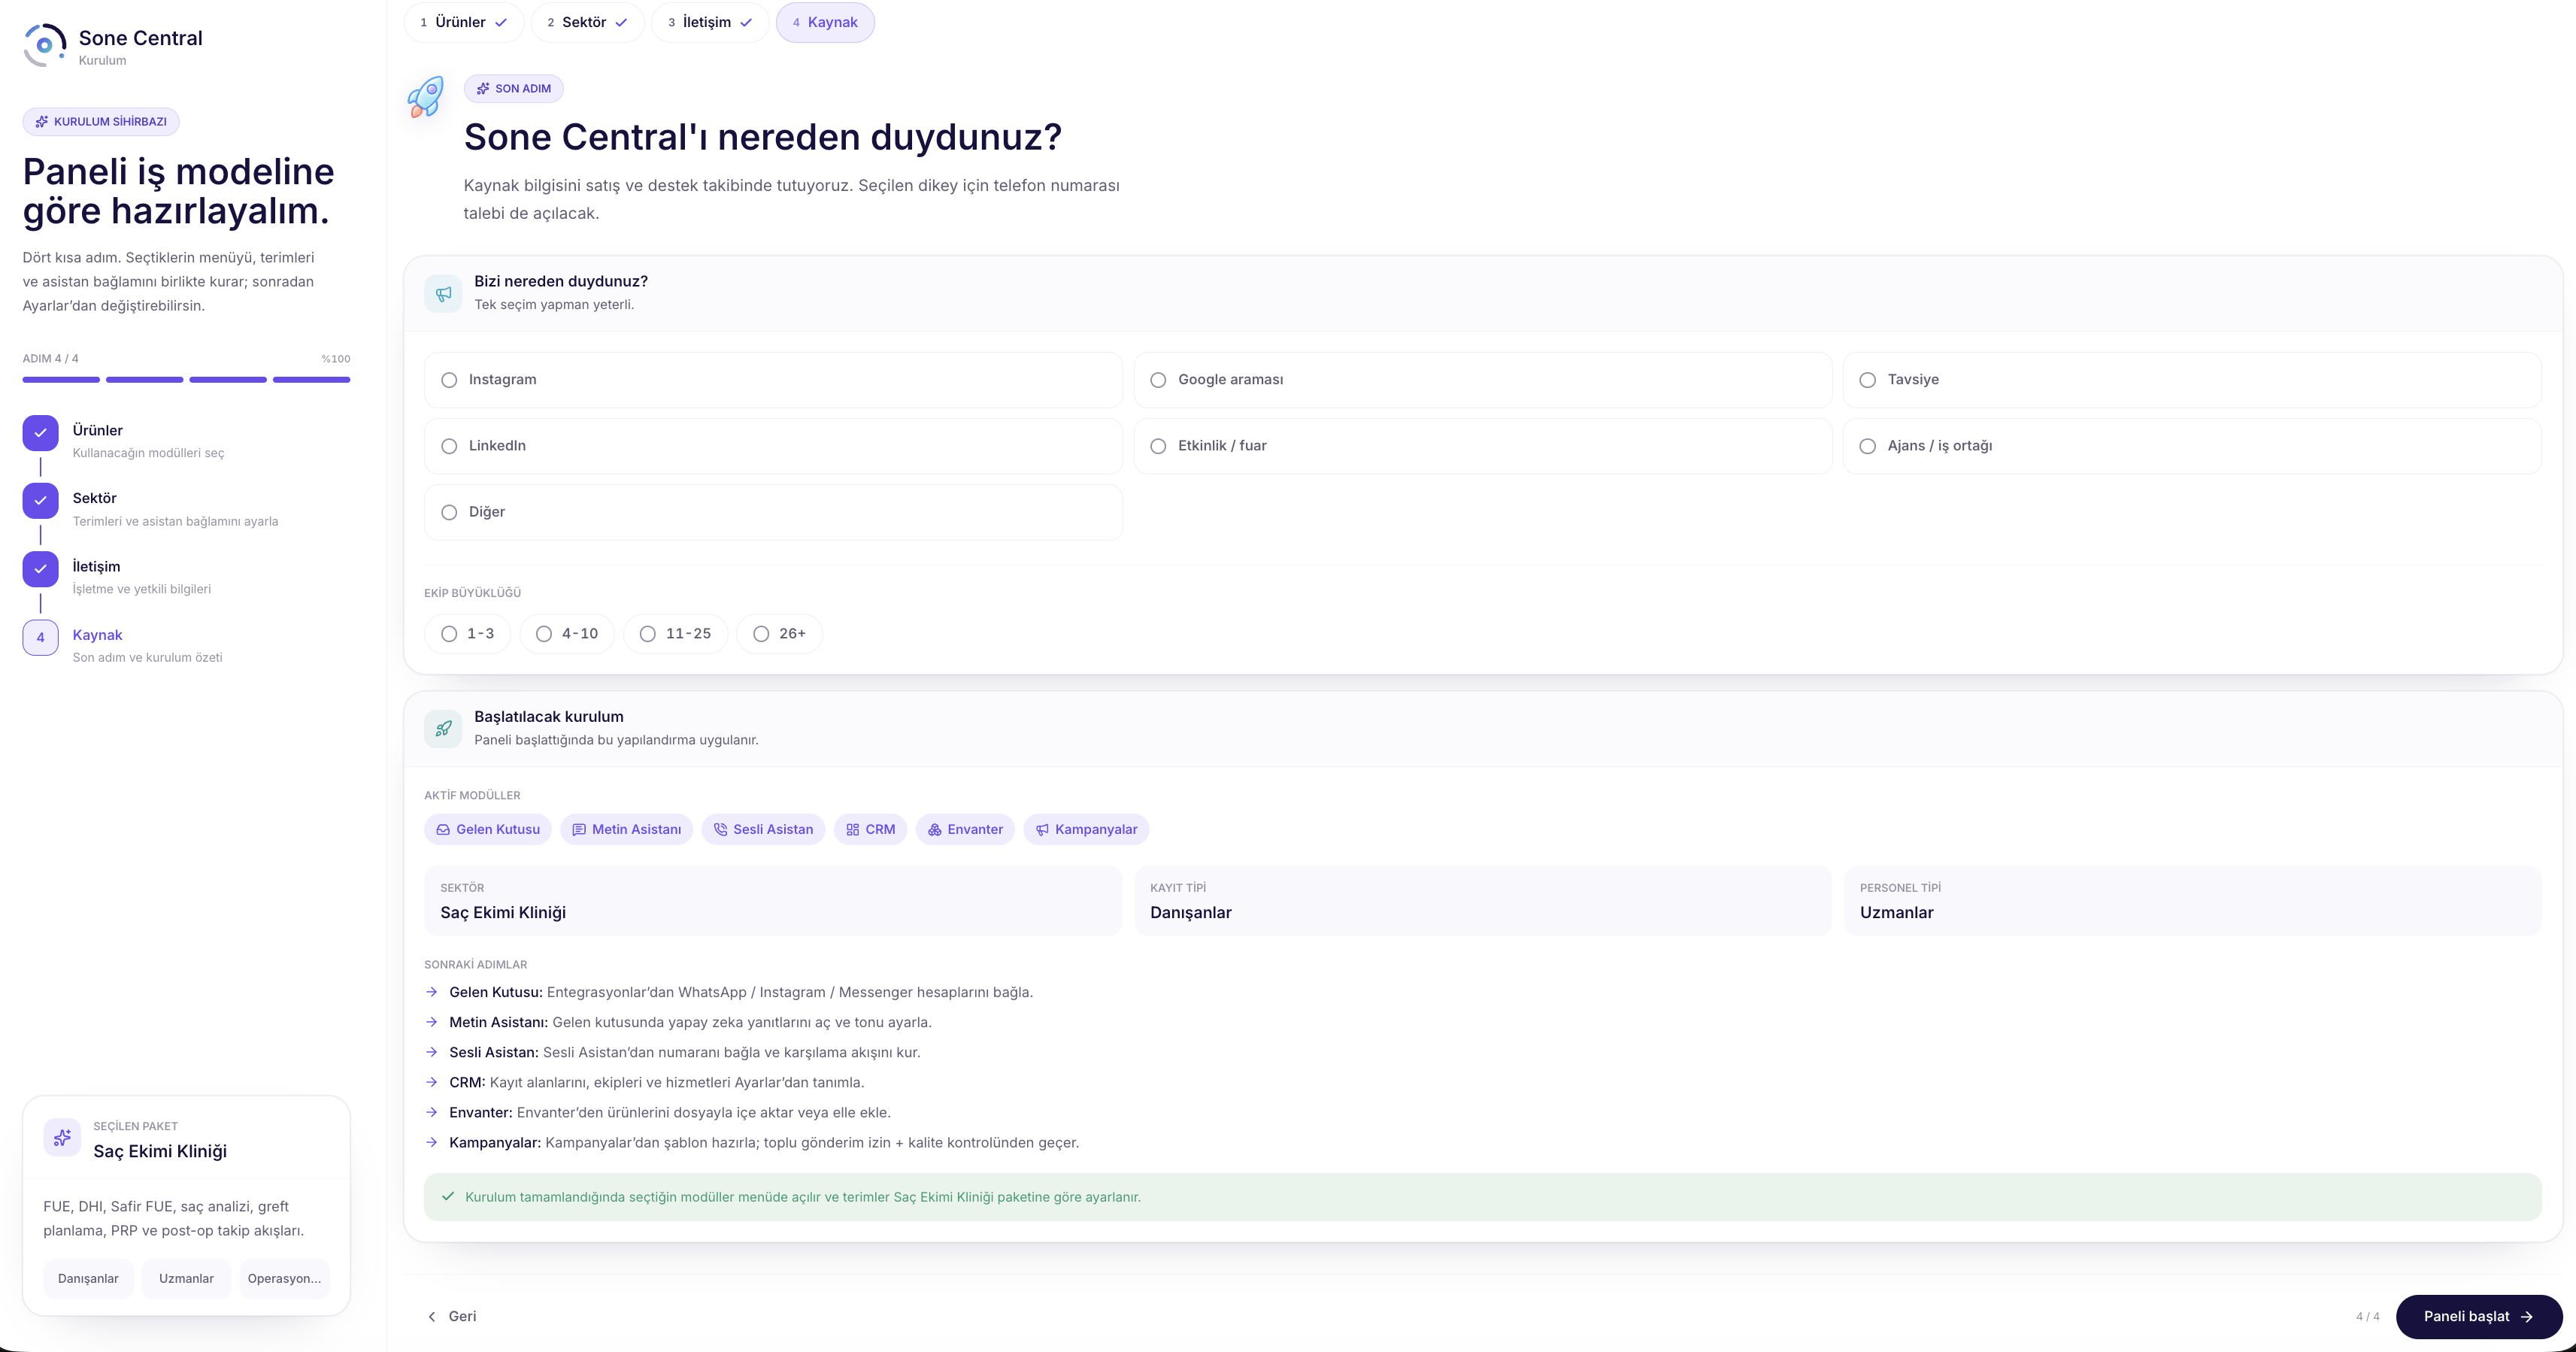The height and width of the screenshot is (1352, 2576).
Task: Open İletişim step in sidebar list
Action: (186, 577)
